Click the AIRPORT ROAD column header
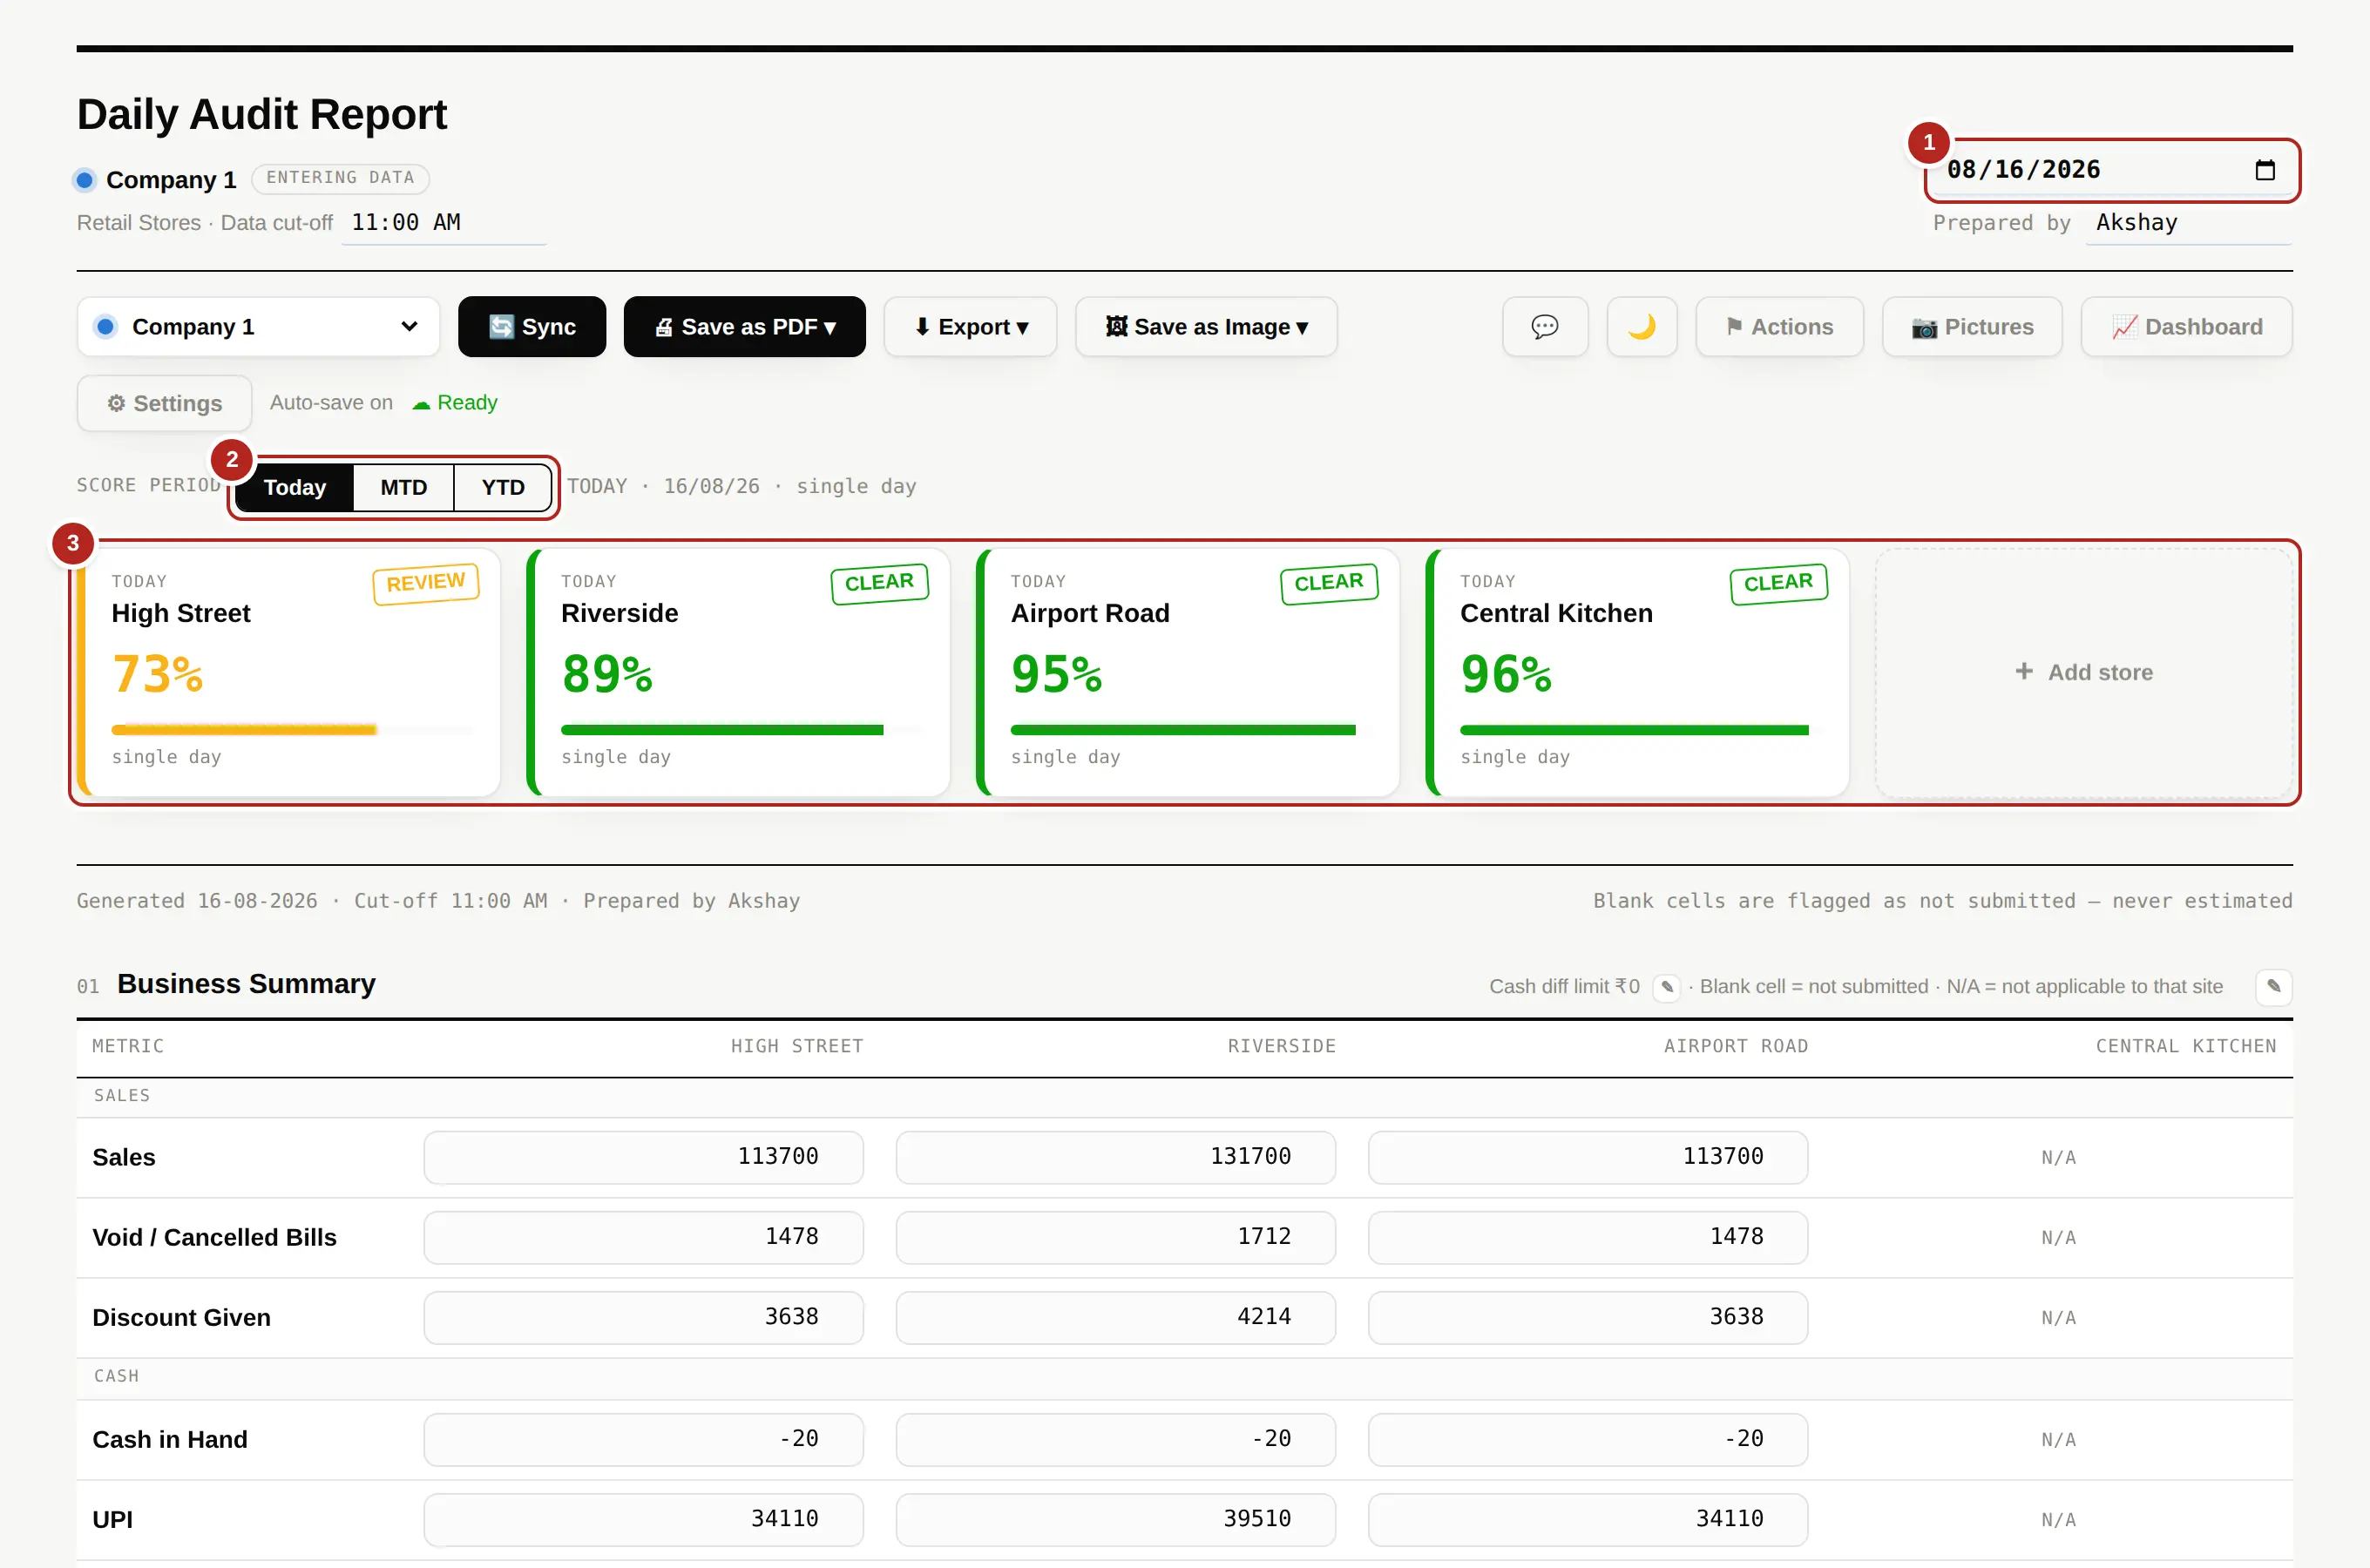 (1736, 1046)
